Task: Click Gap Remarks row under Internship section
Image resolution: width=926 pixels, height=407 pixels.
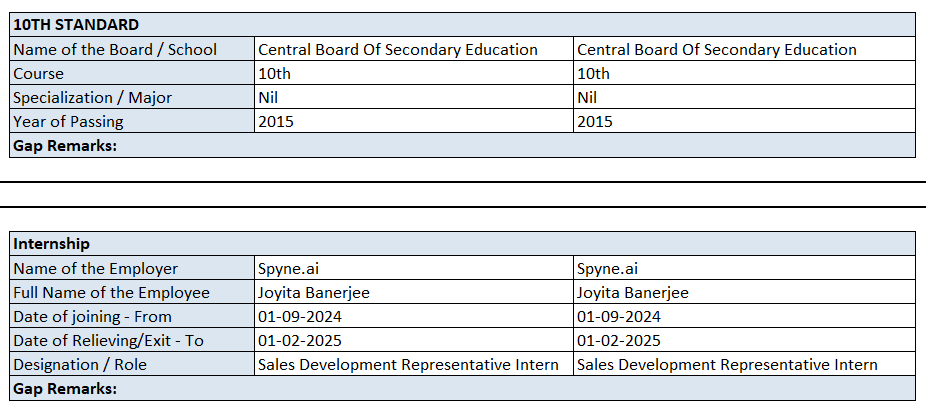Action: [65, 388]
